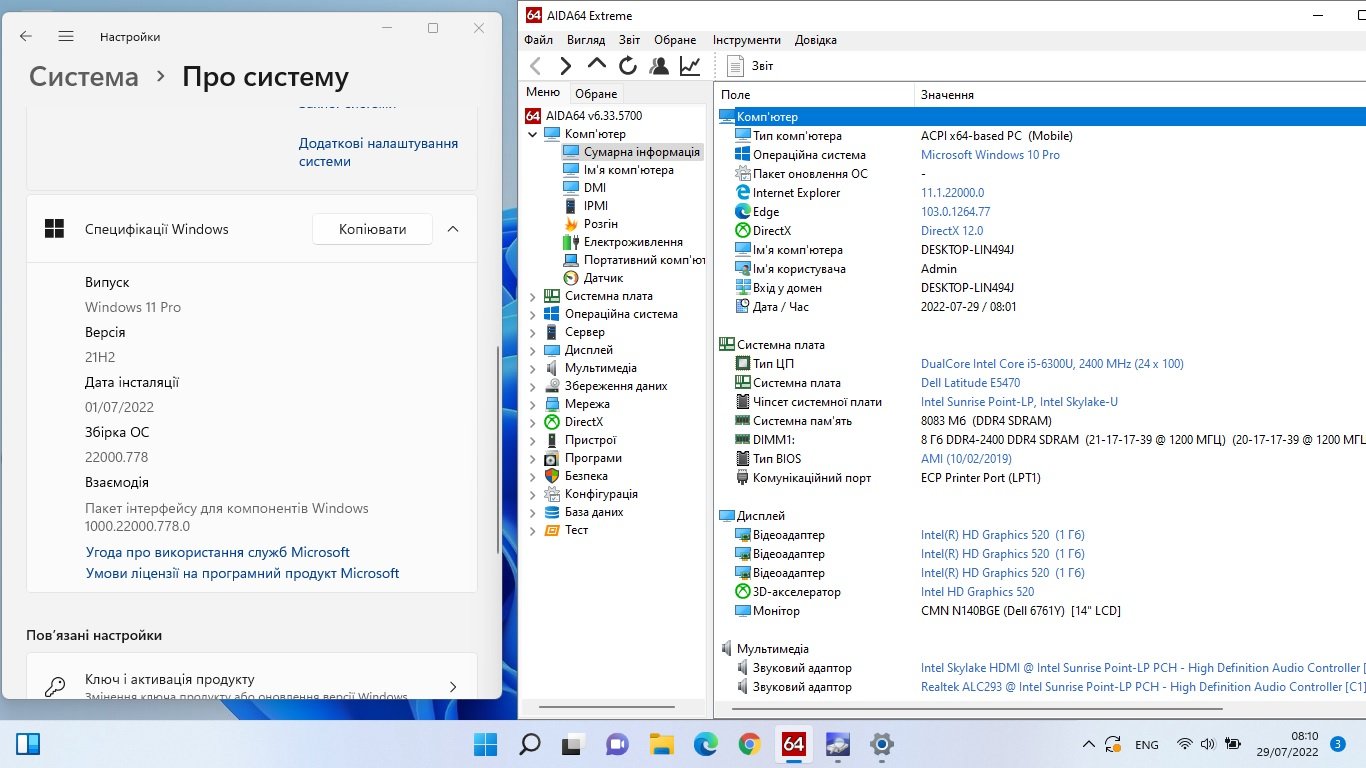
Task: Click the Безпека shield icon
Action: tap(552, 476)
